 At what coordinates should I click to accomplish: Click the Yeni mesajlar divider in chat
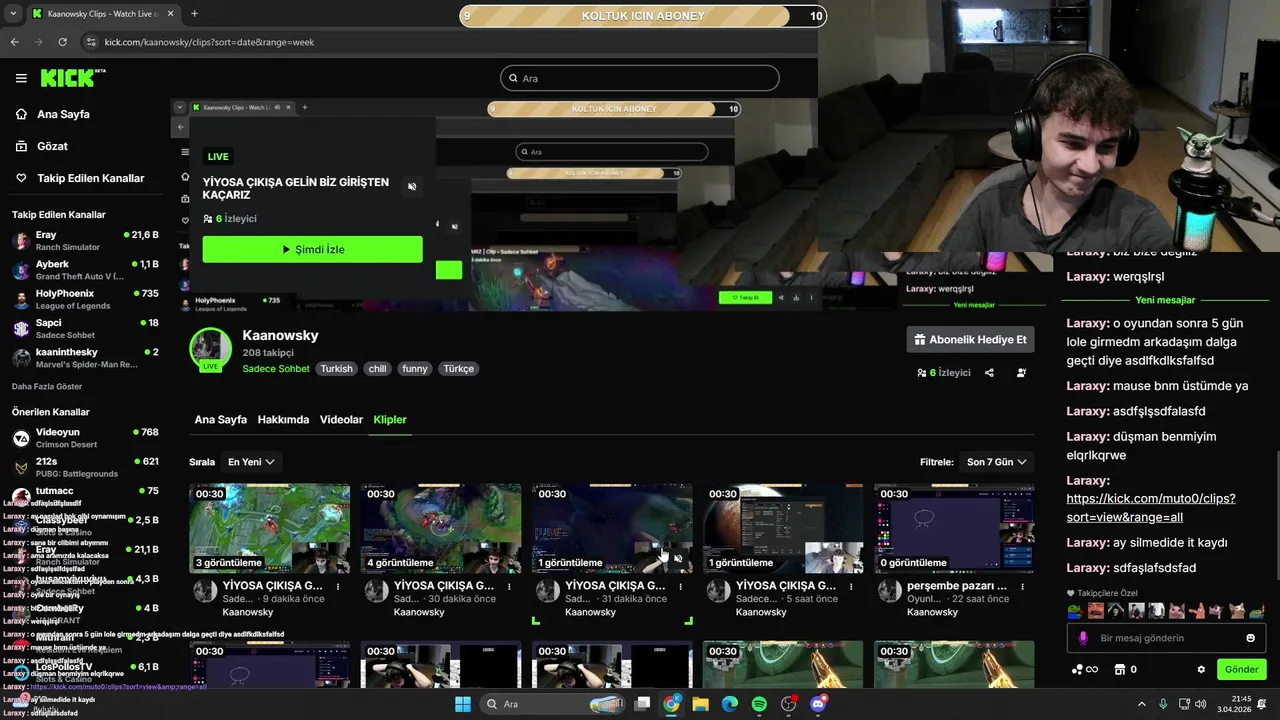coord(1165,300)
